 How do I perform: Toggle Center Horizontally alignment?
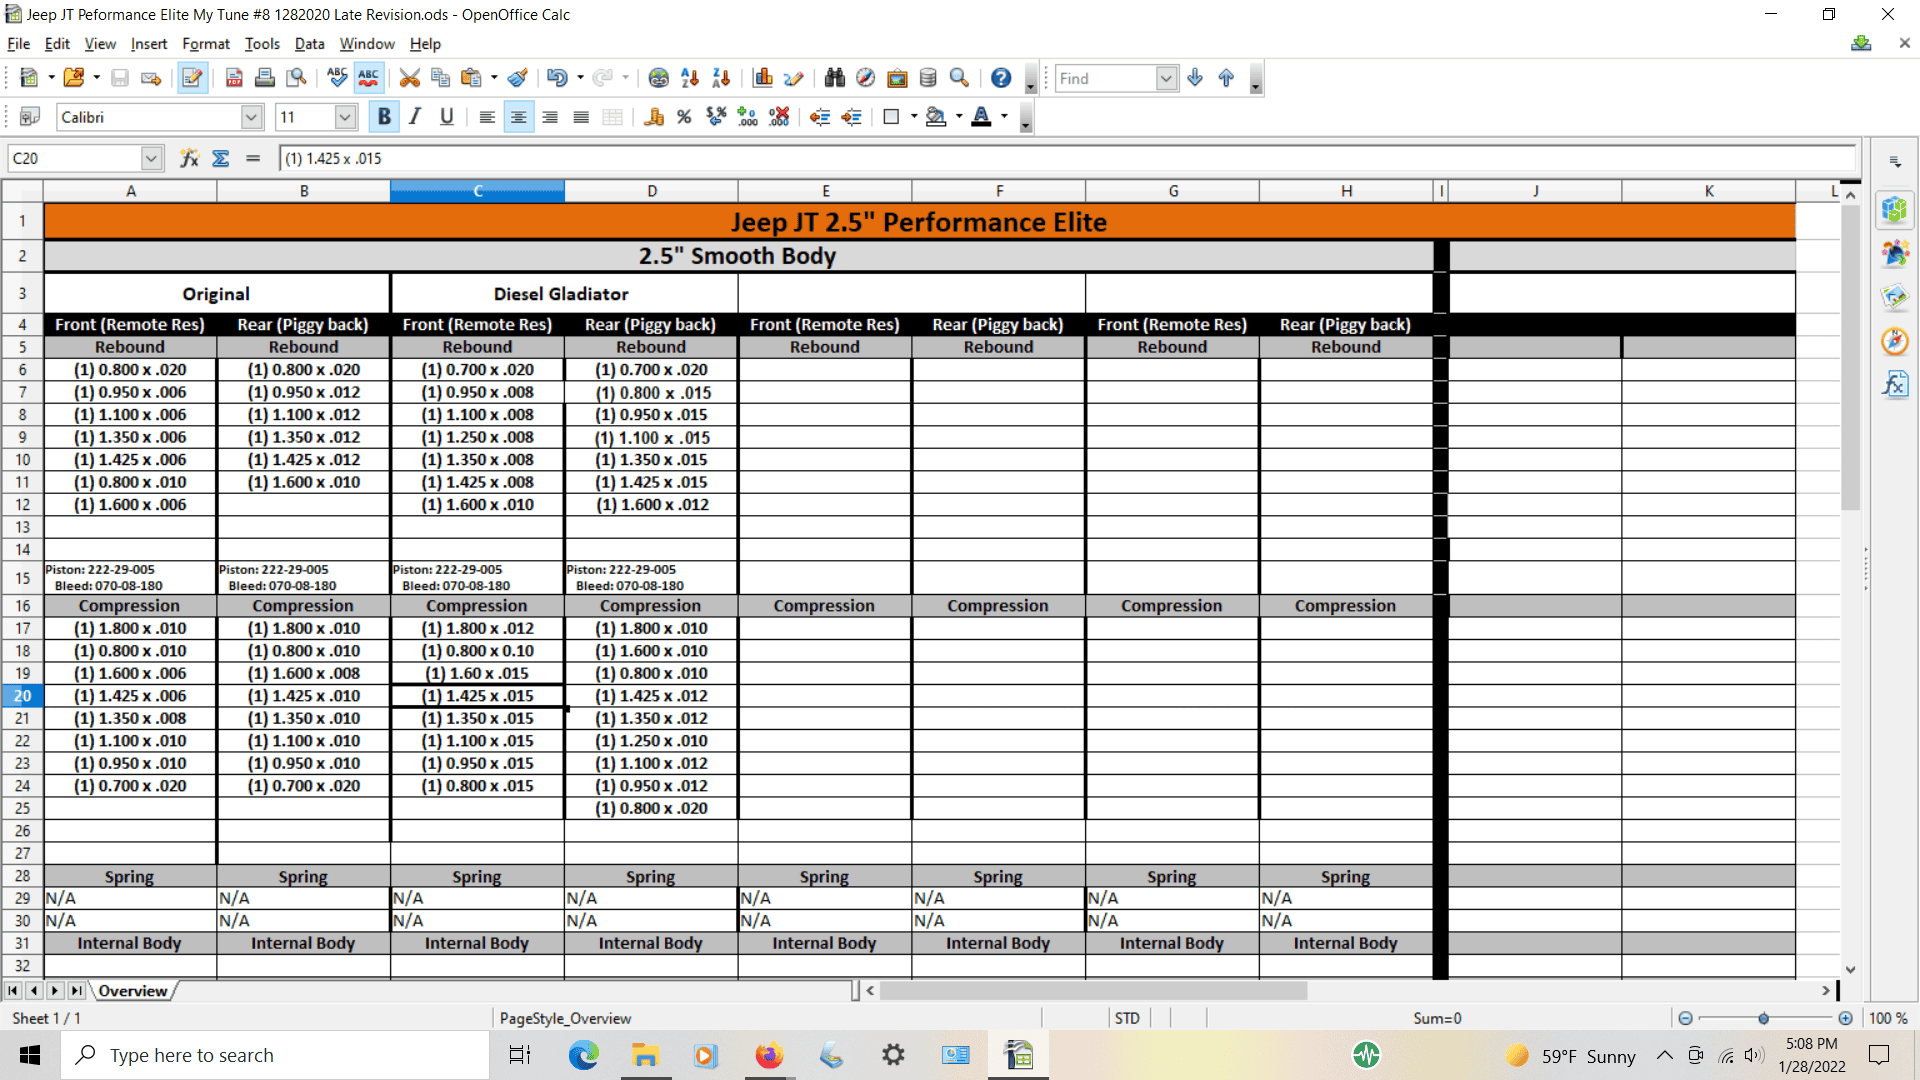coord(518,117)
